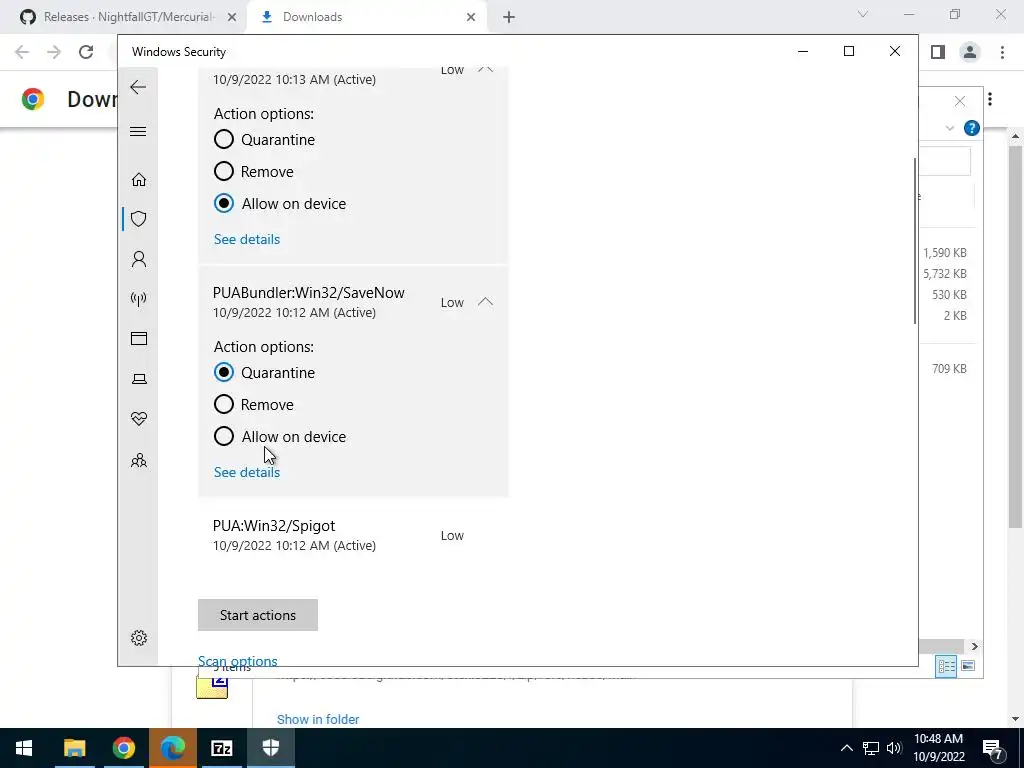
Task: Select Quarantine for first threat
Action: (224, 139)
